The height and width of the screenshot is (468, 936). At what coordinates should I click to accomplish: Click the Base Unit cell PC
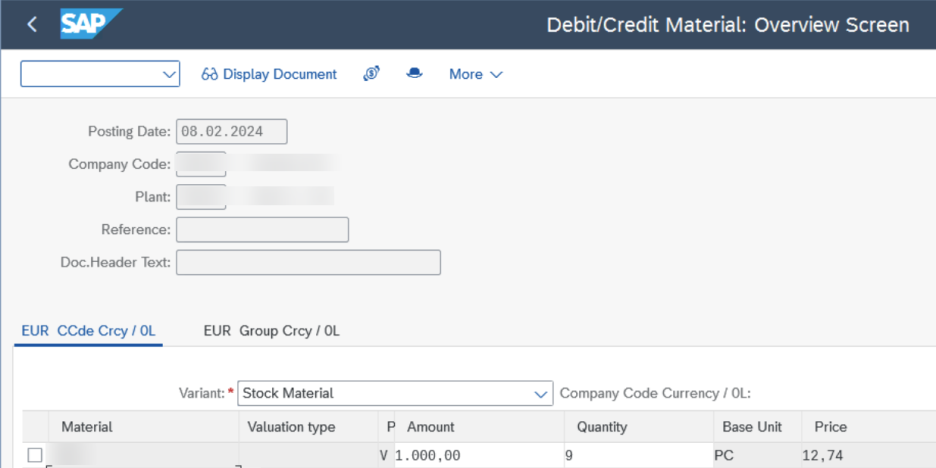[x=757, y=455]
